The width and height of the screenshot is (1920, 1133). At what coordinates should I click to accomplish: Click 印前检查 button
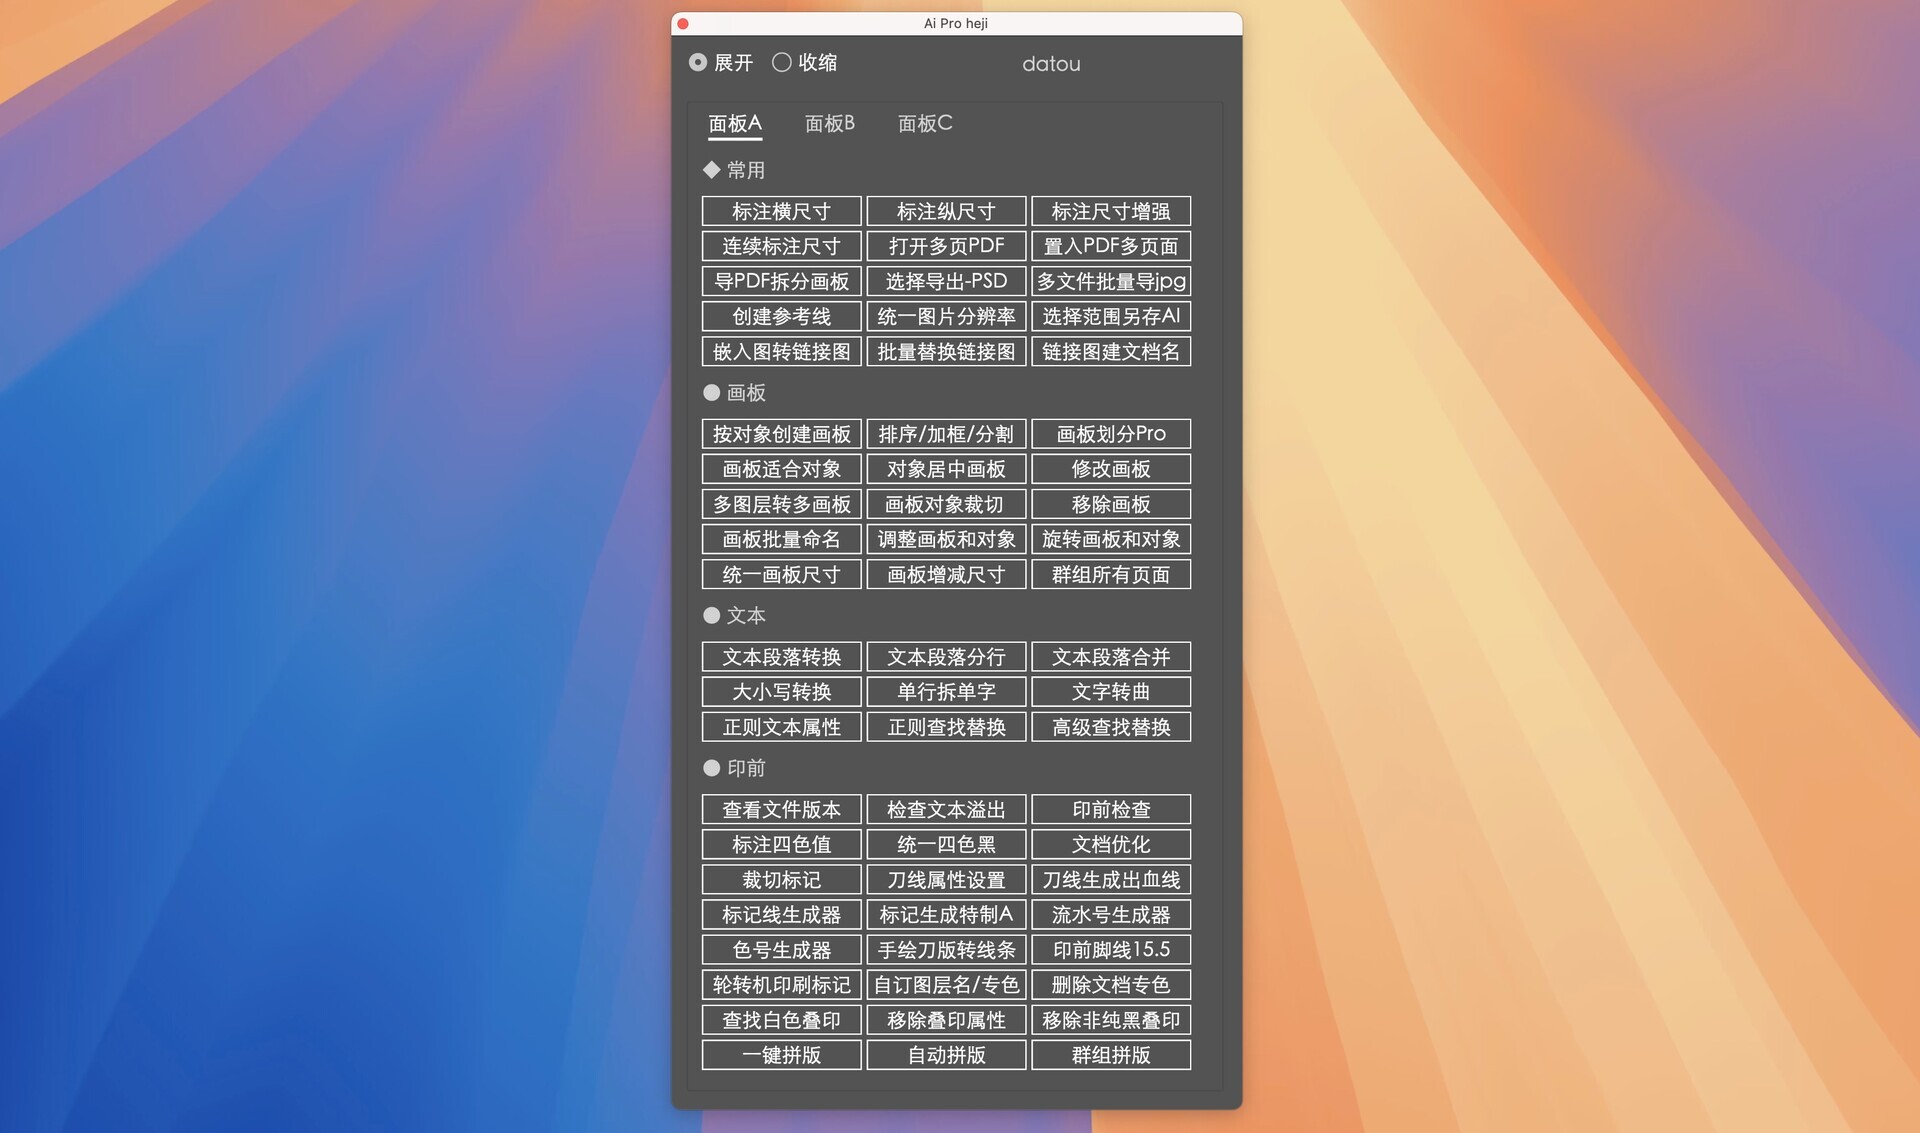(1111, 809)
